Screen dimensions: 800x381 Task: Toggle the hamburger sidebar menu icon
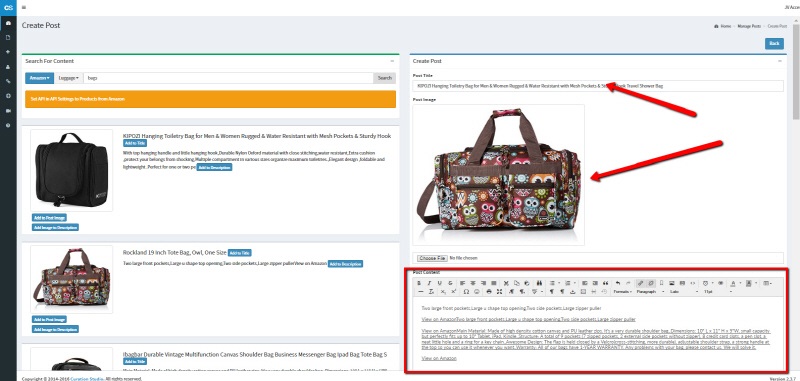point(24,7)
